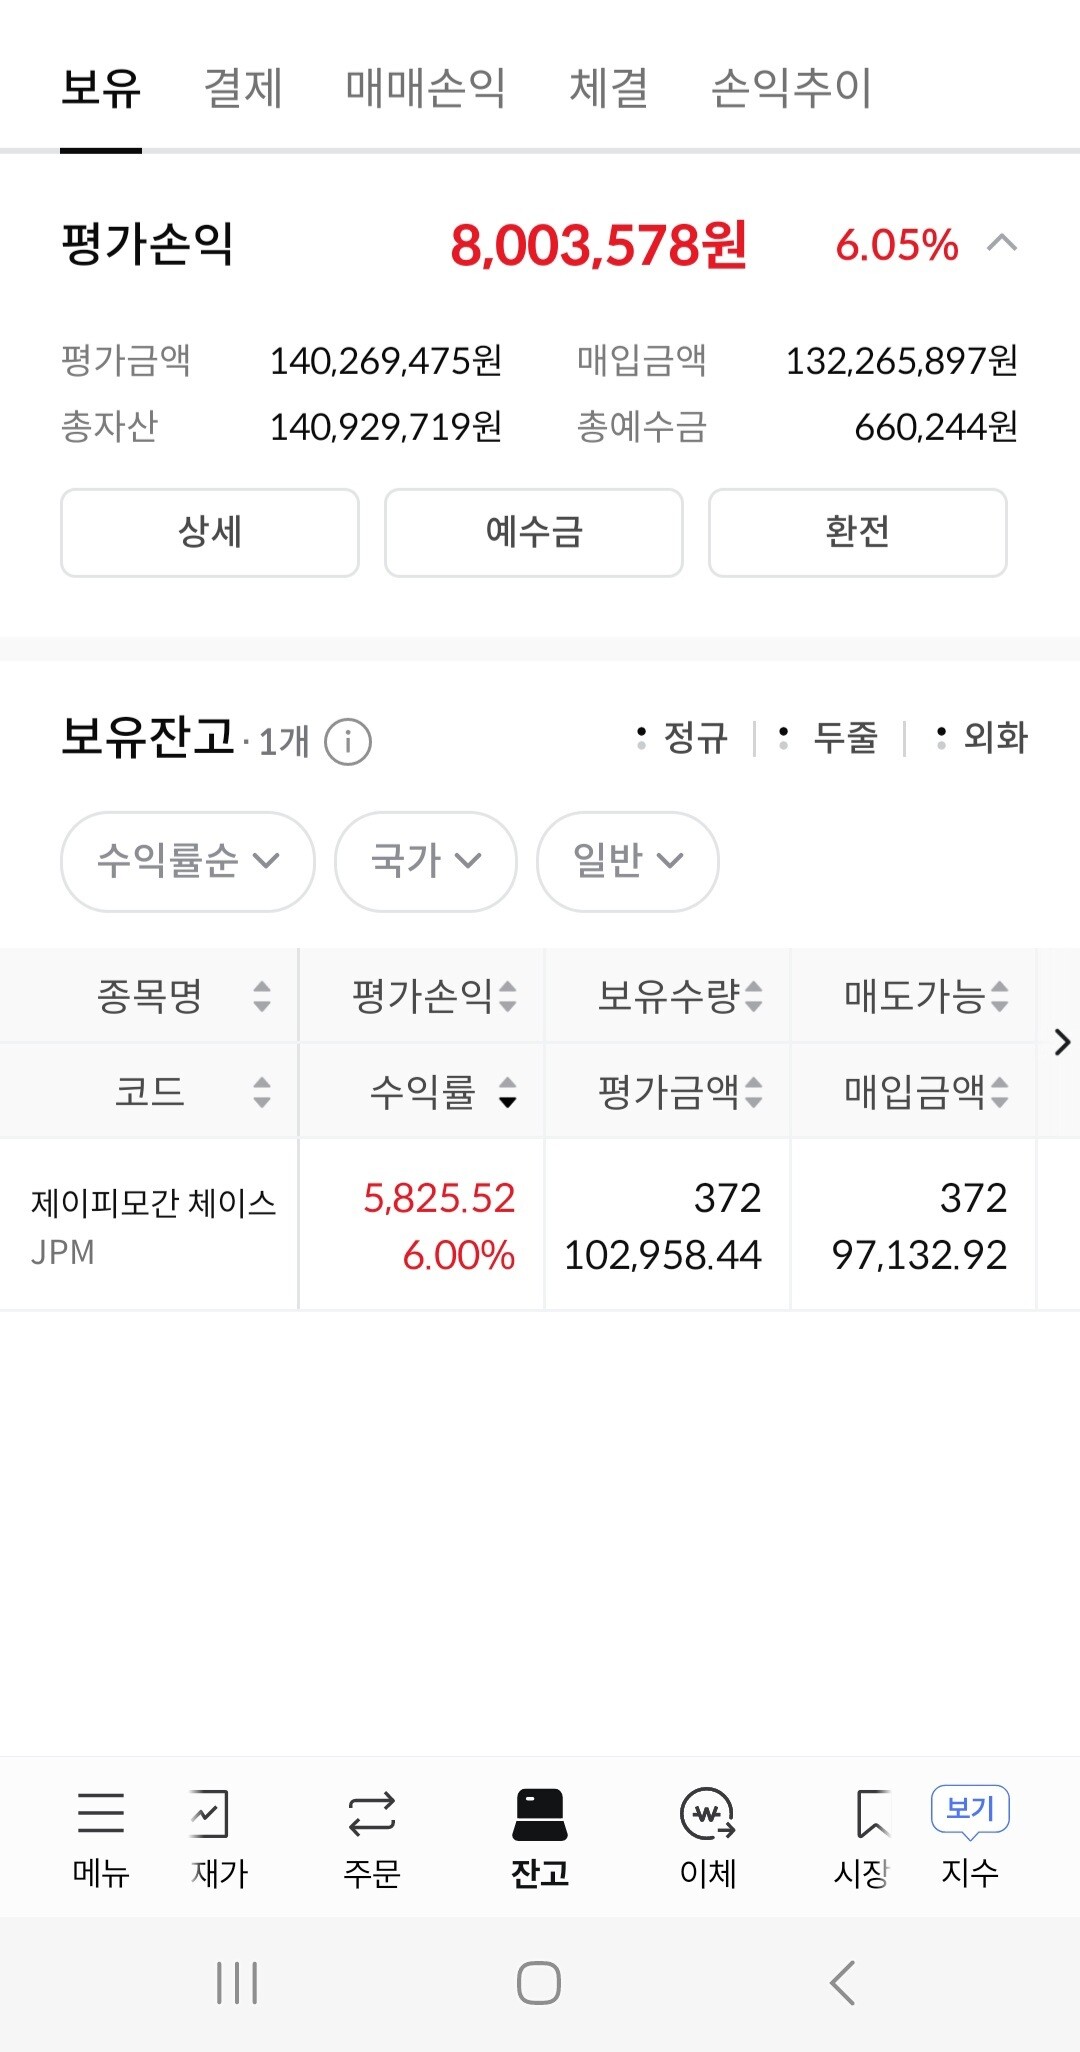Viewport: 1080px width, 2052px height.
Task: Open the 주문 order arrows icon
Action: coord(372,1814)
